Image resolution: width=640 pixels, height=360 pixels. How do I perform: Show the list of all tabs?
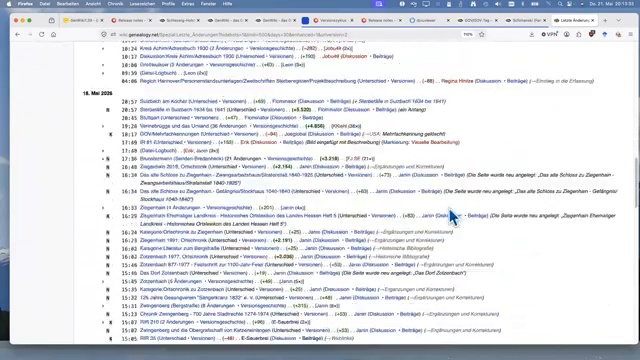click(618, 20)
